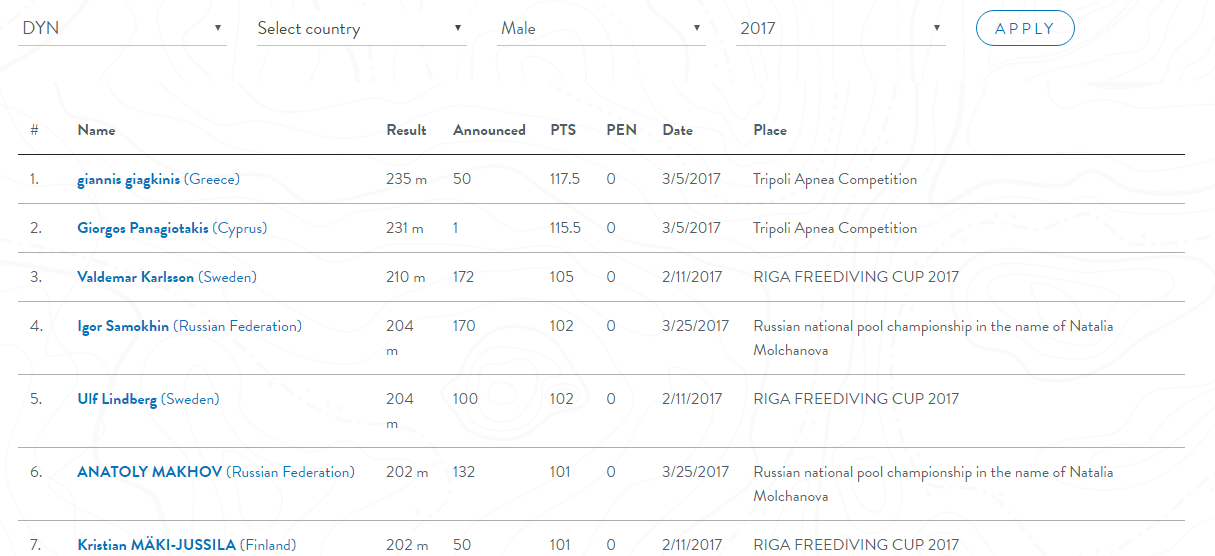
Task: Click the Announced column header
Action: pos(489,130)
